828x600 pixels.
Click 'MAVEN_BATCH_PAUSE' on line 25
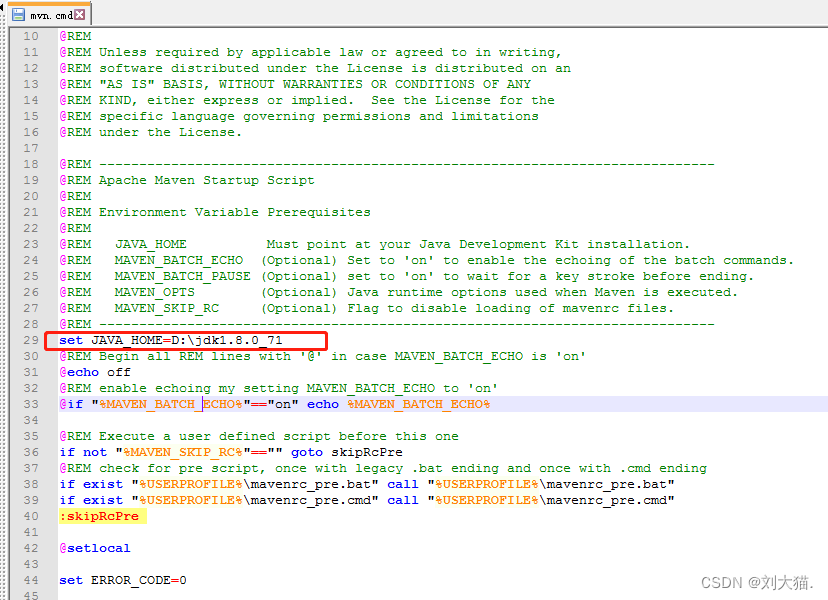(x=183, y=276)
